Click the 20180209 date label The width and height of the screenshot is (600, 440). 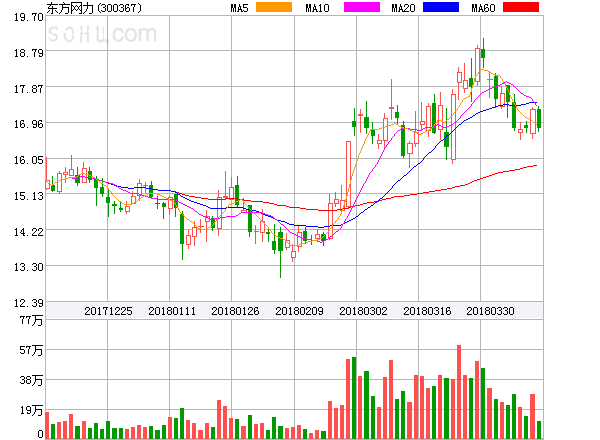299,311
